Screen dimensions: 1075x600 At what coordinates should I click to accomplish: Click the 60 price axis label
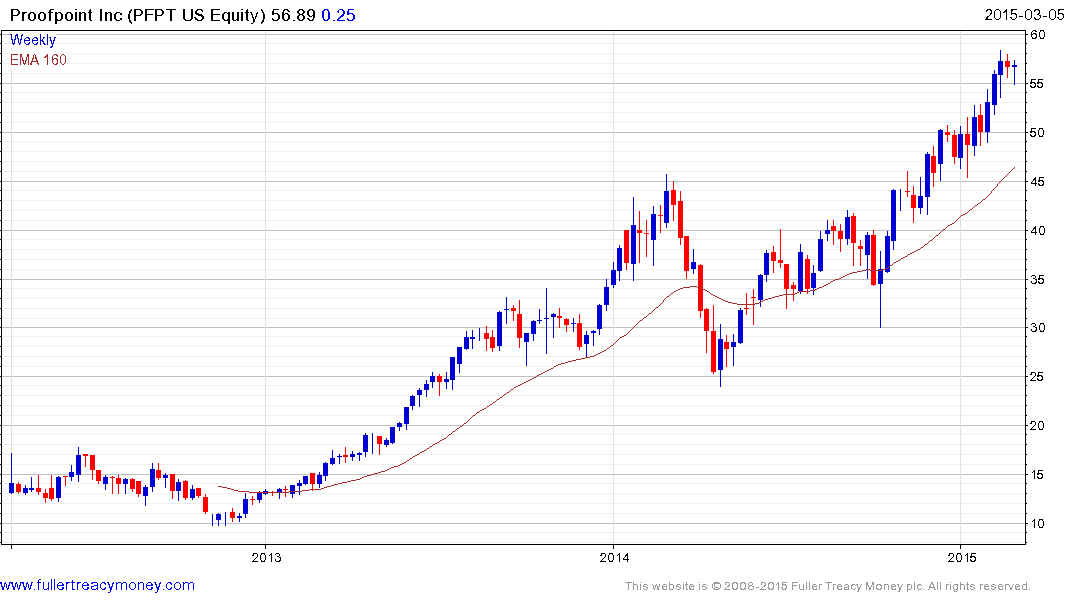click(1038, 35)
